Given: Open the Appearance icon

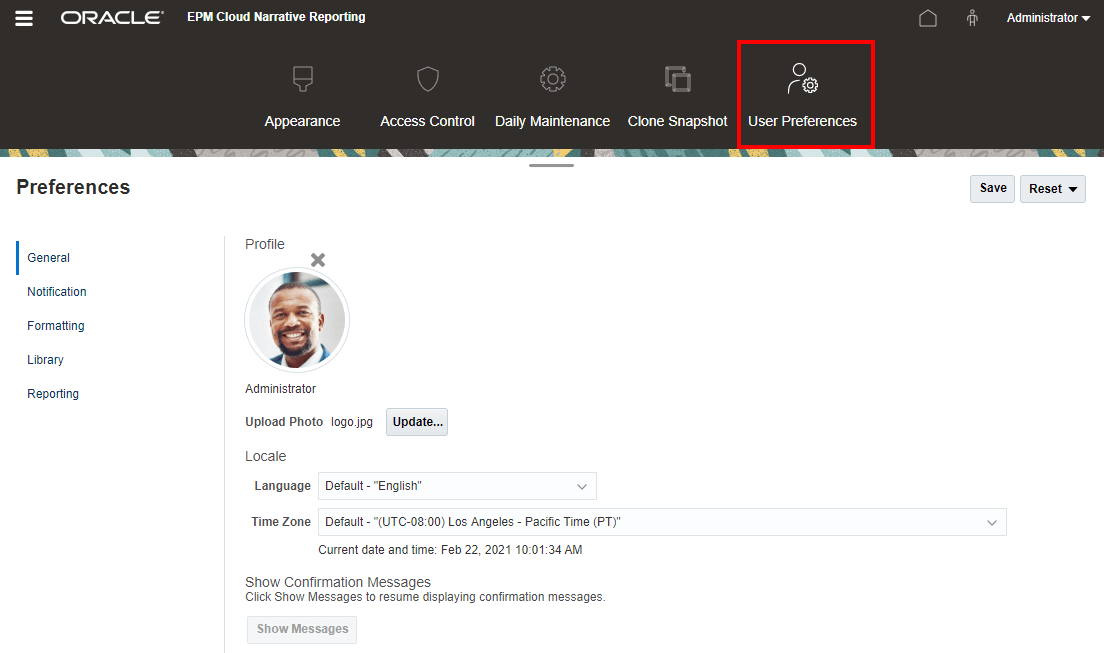Looking at the screenshot, I should pos(303,79).
